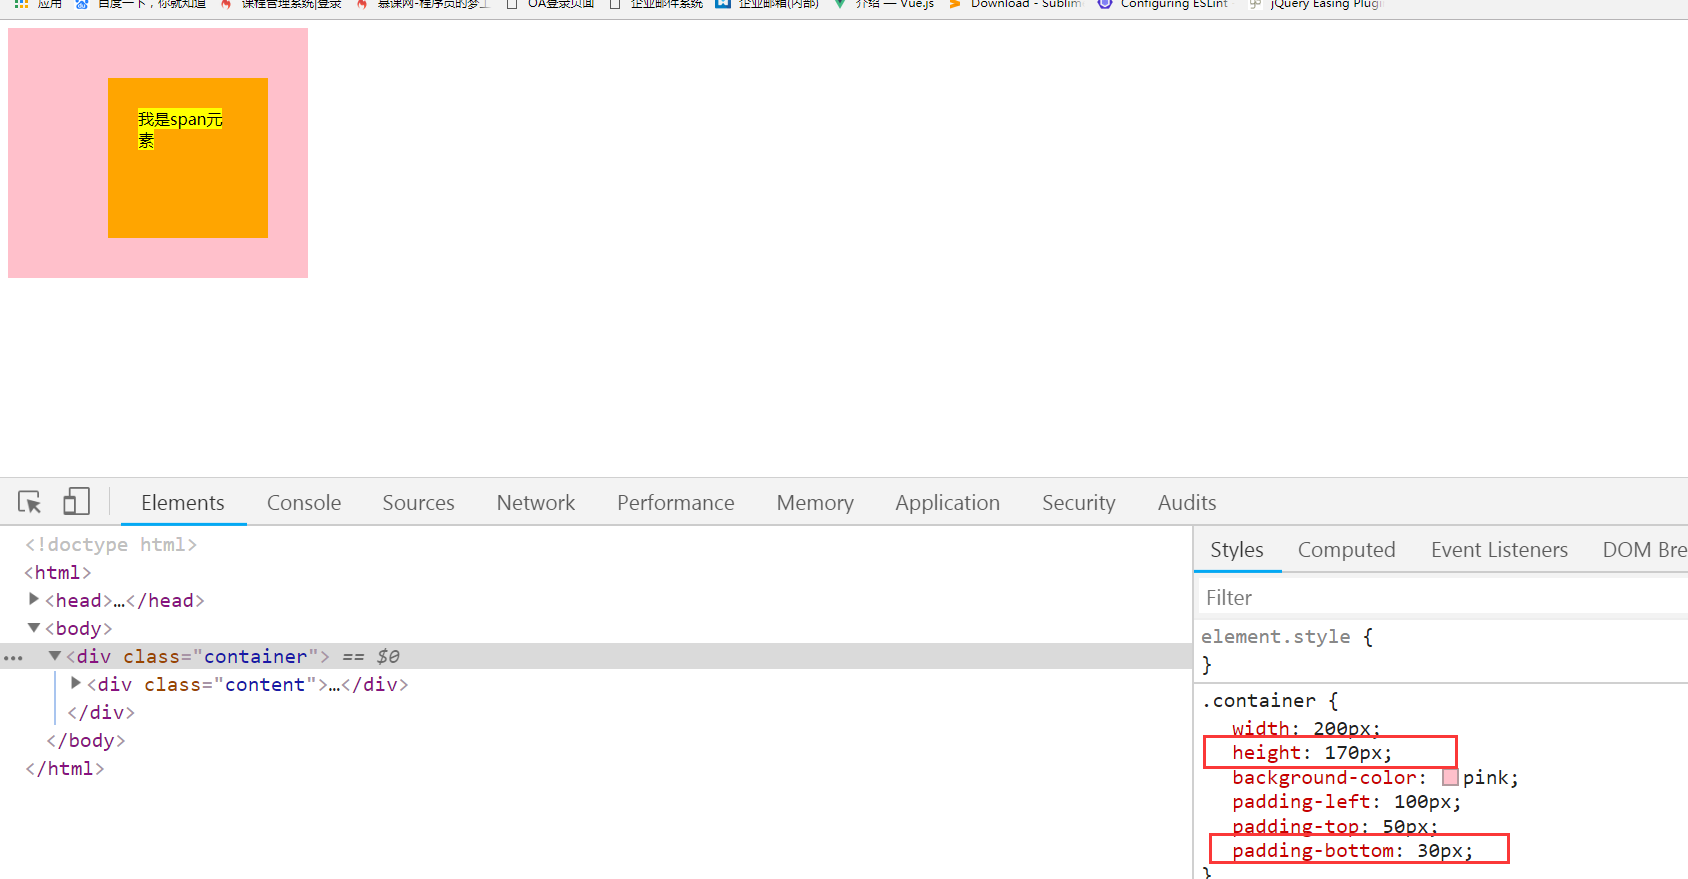
Task: Toggle the device toolbar icon
Action: (76, 501)
